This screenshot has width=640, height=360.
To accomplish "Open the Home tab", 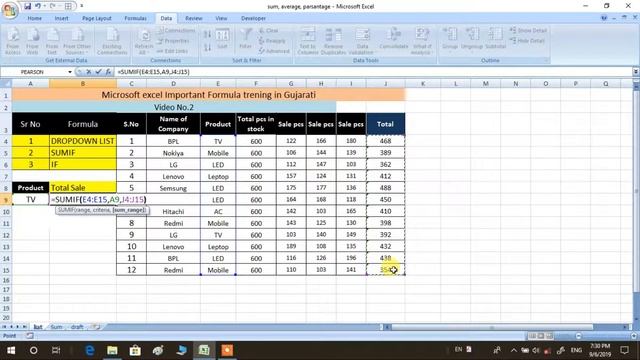I will [x=35, y=18].
